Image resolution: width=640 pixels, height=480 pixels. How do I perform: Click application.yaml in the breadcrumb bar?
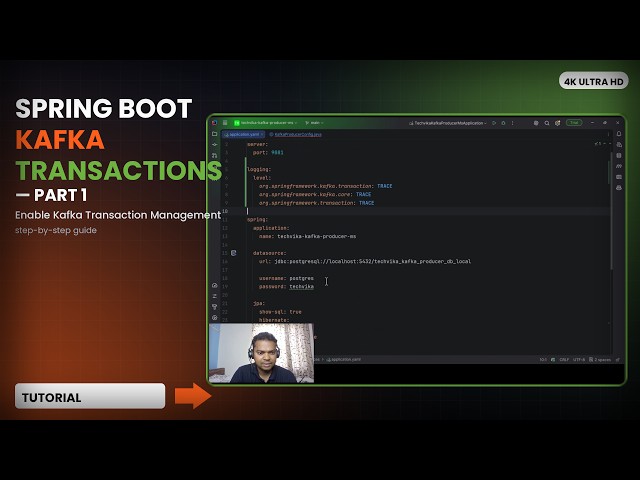click(x=344, y=360)
